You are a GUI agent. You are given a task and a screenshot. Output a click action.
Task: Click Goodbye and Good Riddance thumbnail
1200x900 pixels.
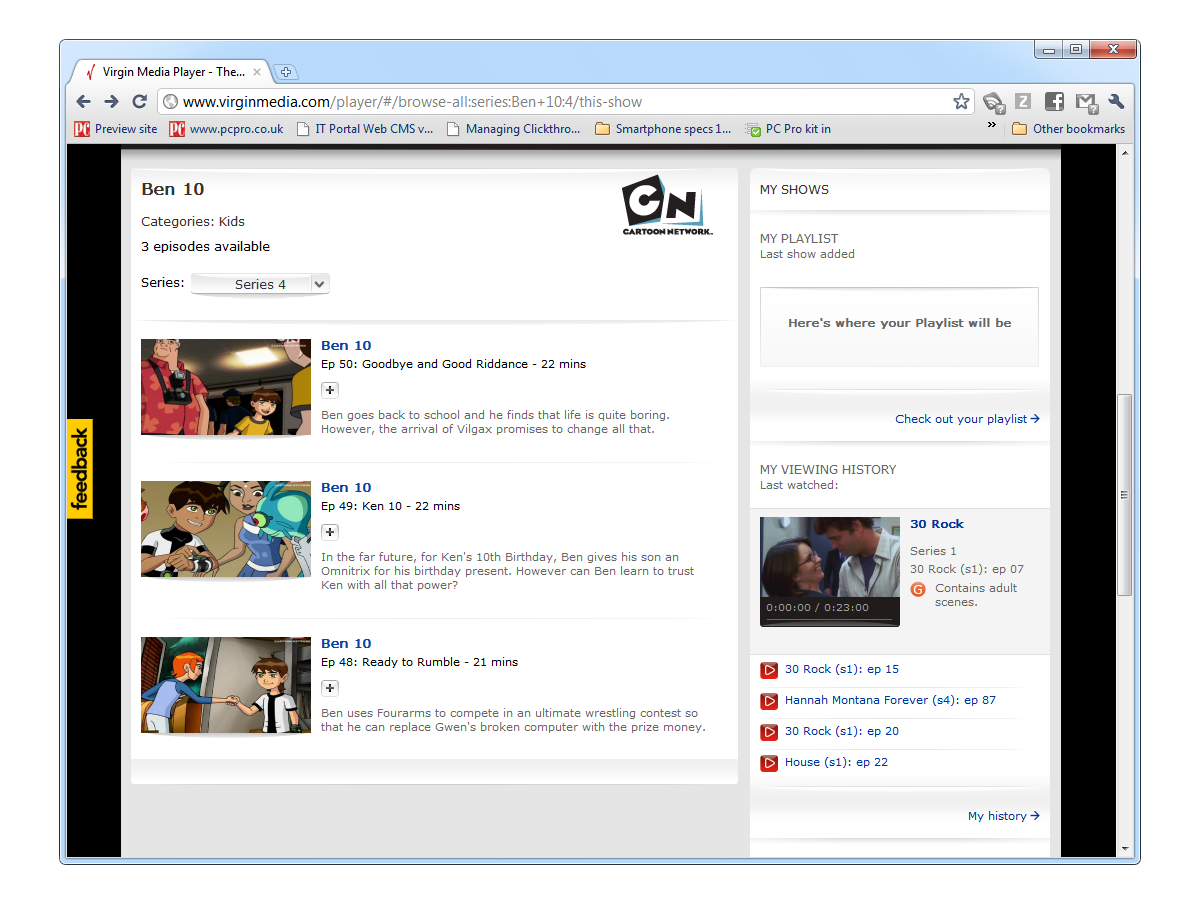pyautogui.click(x=226, y=387)
